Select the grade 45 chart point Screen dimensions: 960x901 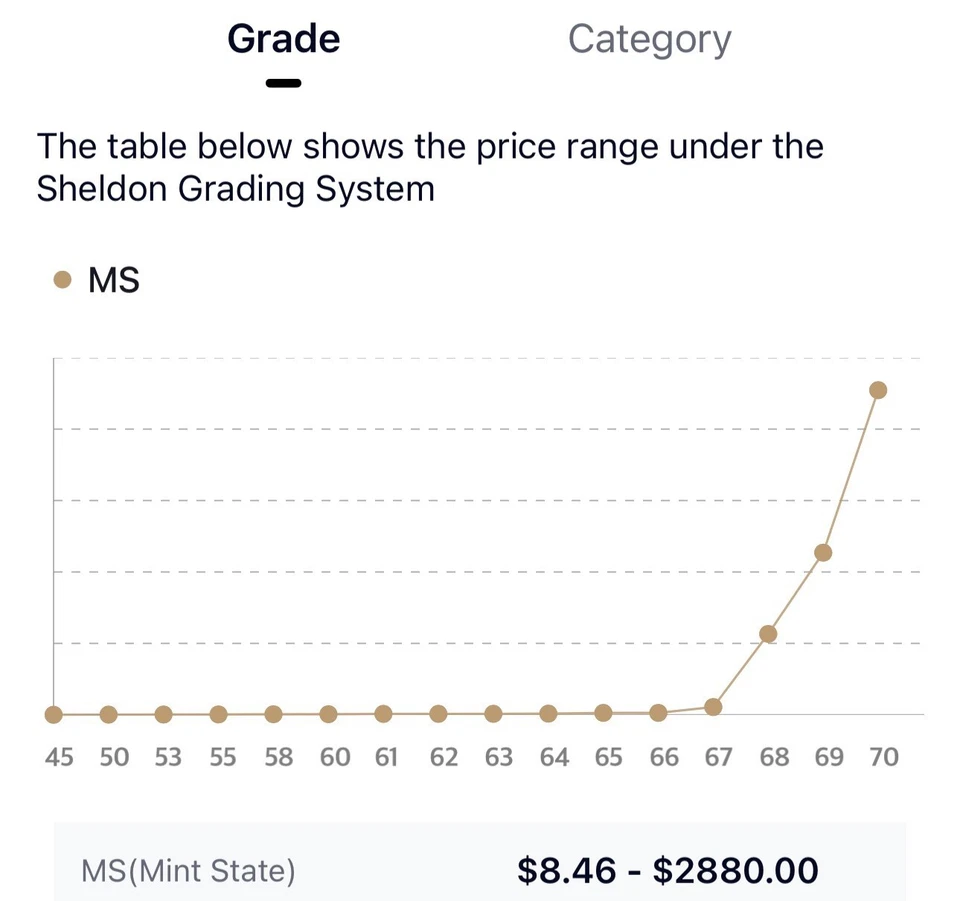tap(54, 715)
